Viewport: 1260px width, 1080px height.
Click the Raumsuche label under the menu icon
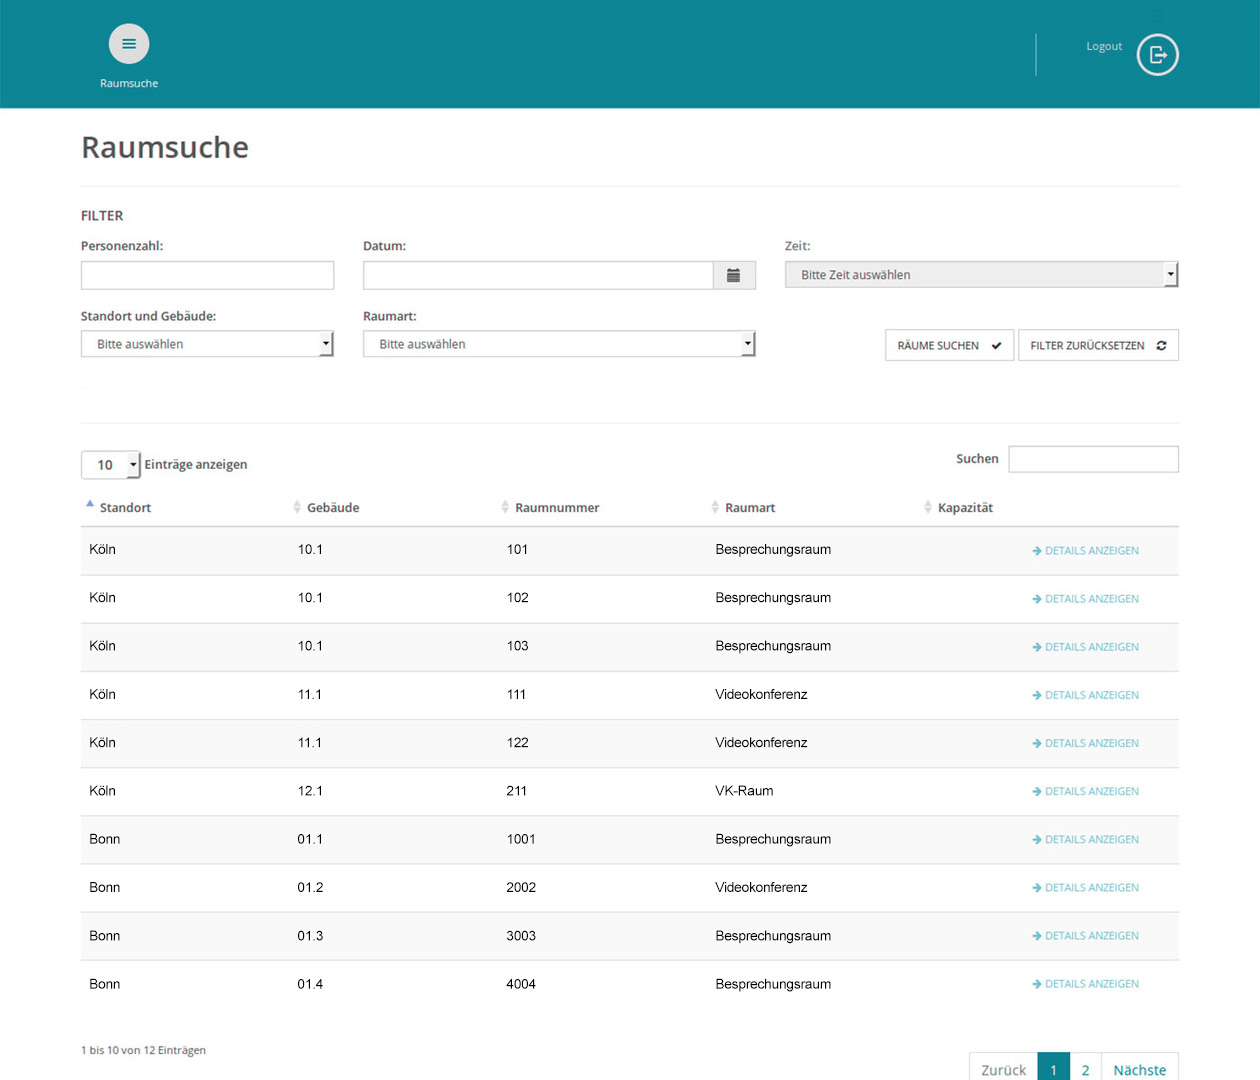(129, 83)
